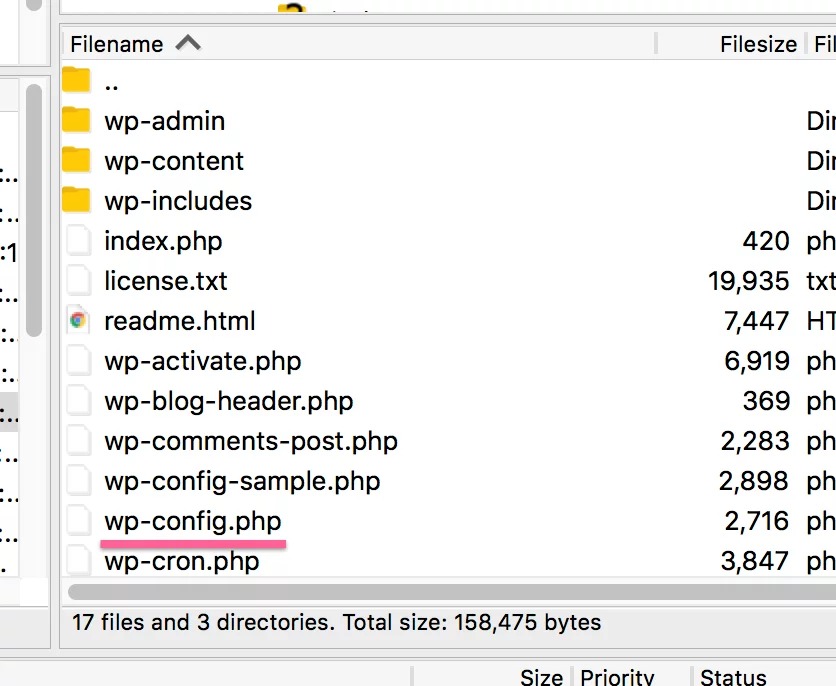Click the wp-comments-post.php file icon
The height and width of the screenshot is (686, 836).
[x=79, y=440]
